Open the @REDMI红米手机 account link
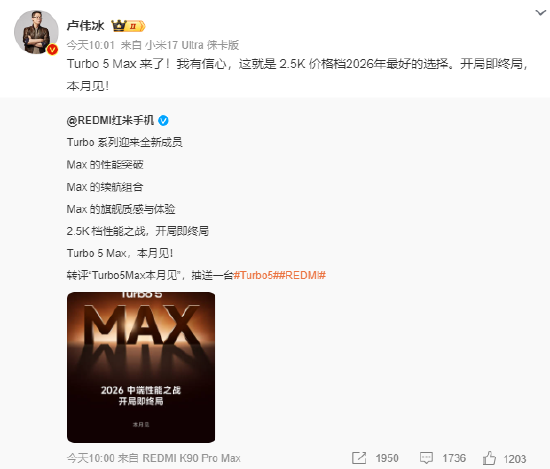550x469 pixels. pyautogui.click(x=110, y=120)
